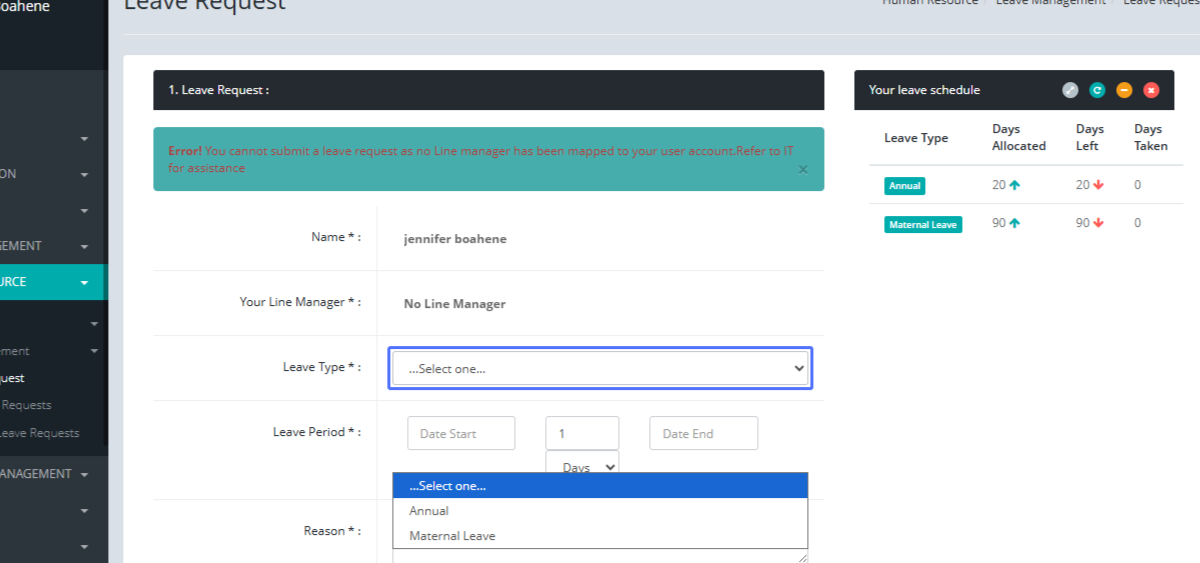Click the teal reload icon in leave schedule header
The image size is (1200, 563).
(x=1097, y=90)
